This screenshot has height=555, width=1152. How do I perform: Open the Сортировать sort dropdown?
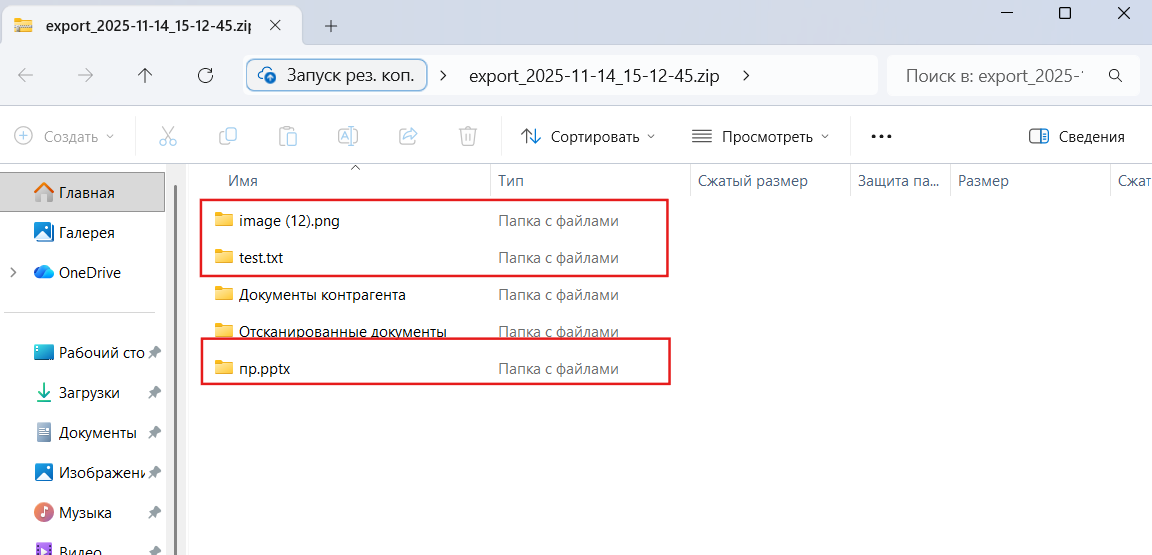pyautogui.click(x=589, y=136)
